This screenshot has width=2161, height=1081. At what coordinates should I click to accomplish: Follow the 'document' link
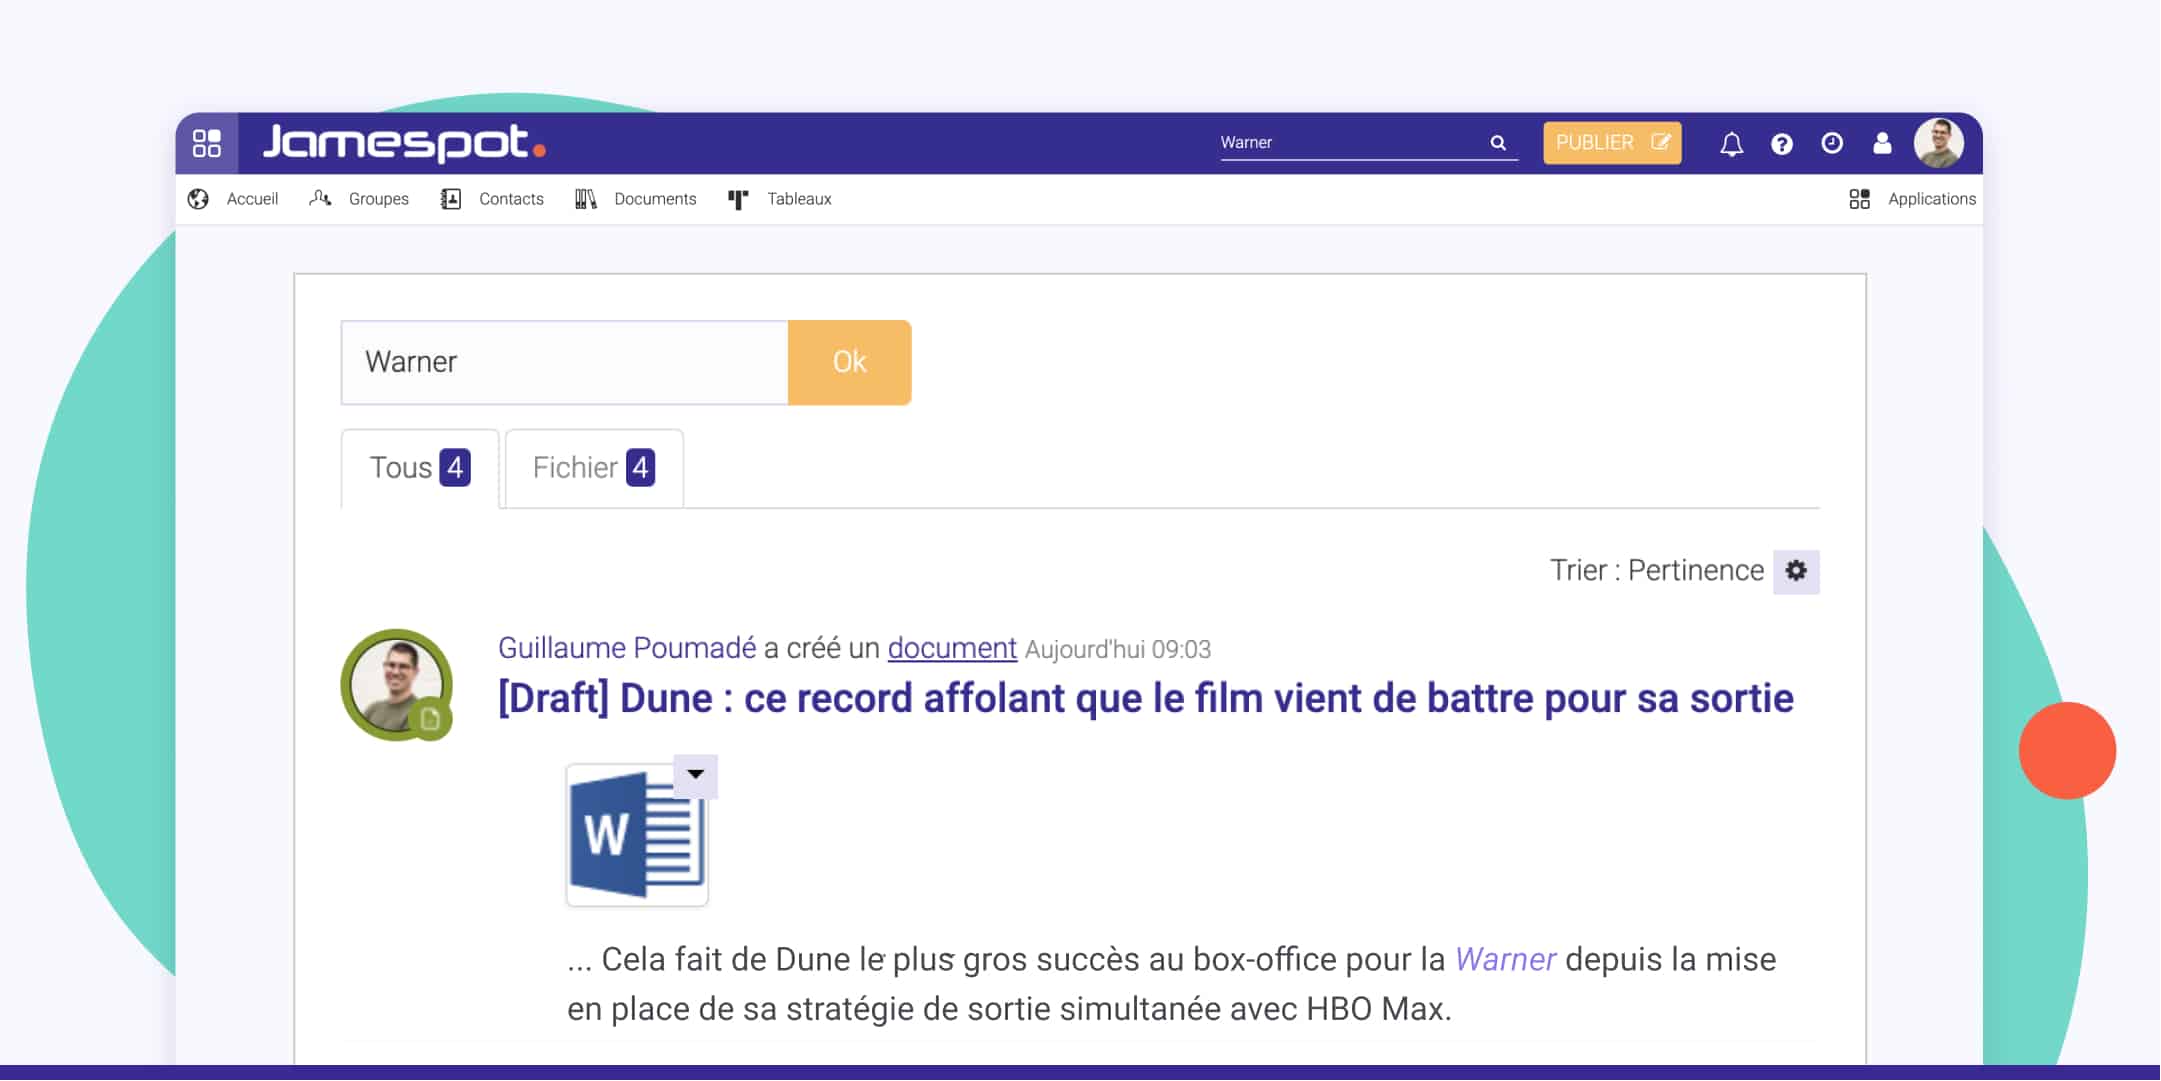click(952, 648)
